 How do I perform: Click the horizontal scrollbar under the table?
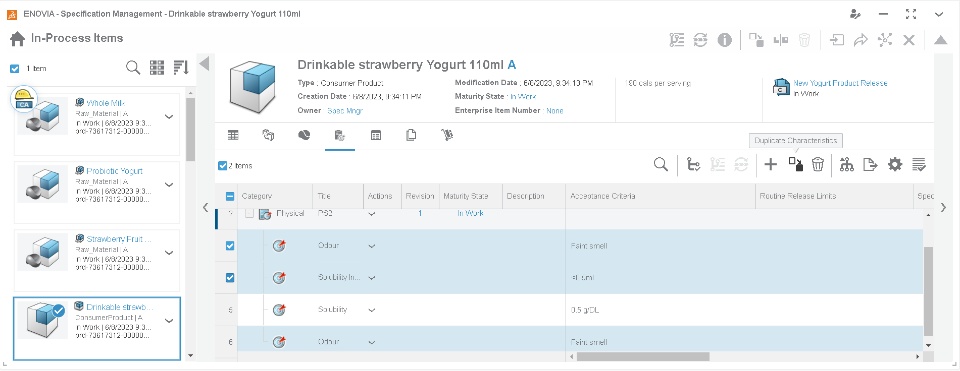pos(643,356)
